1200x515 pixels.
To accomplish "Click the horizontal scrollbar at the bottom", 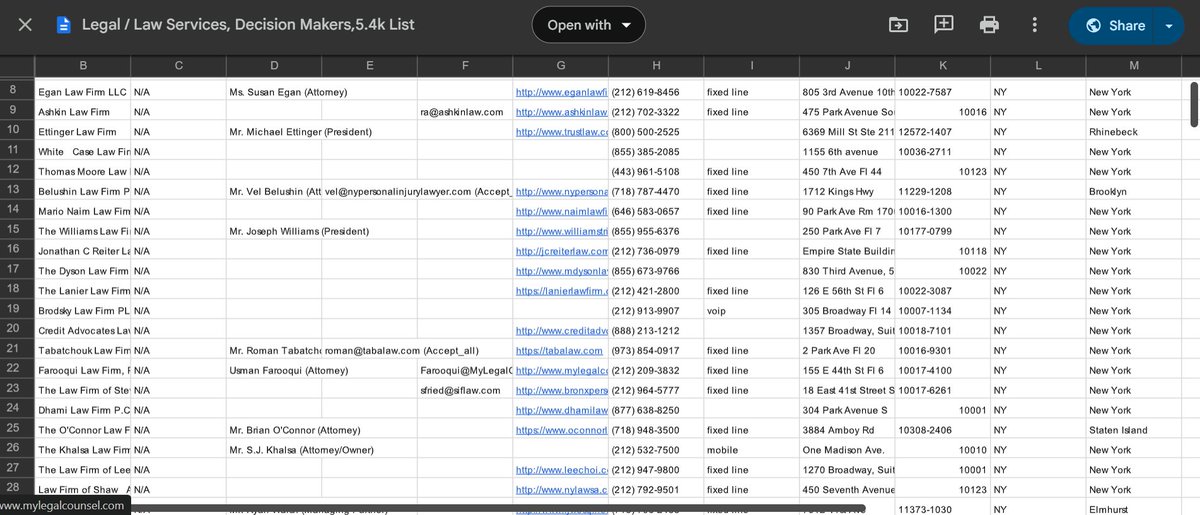I will pos(500,509).
